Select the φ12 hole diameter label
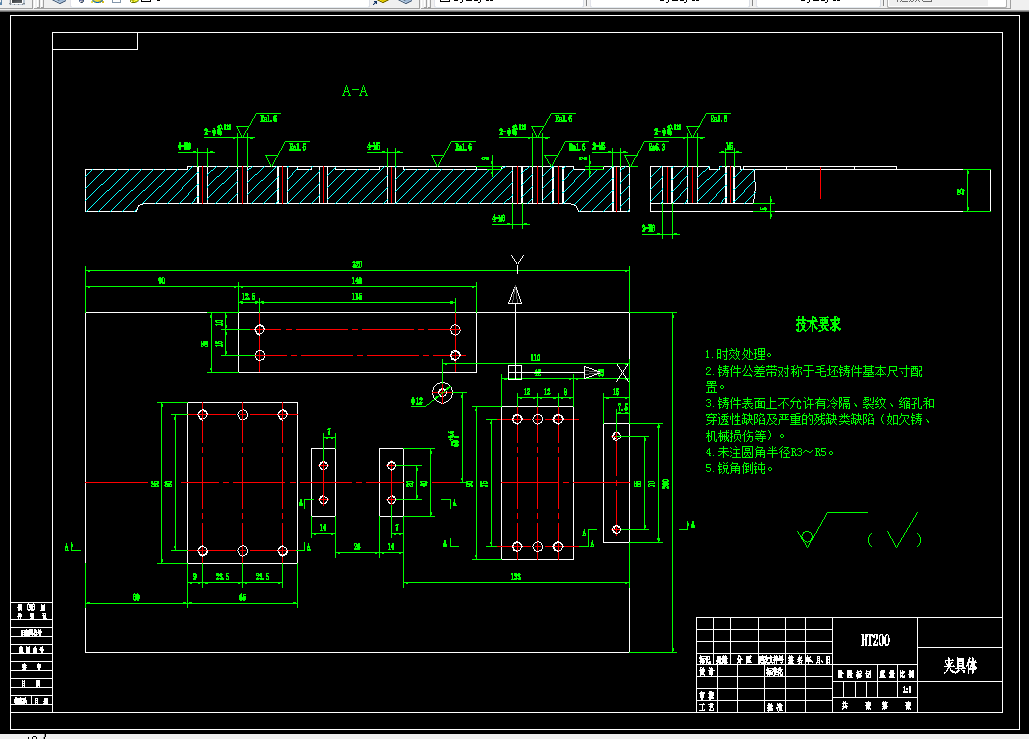The width and height of the screenshot is (1029, 739). (x=417, y=401)
